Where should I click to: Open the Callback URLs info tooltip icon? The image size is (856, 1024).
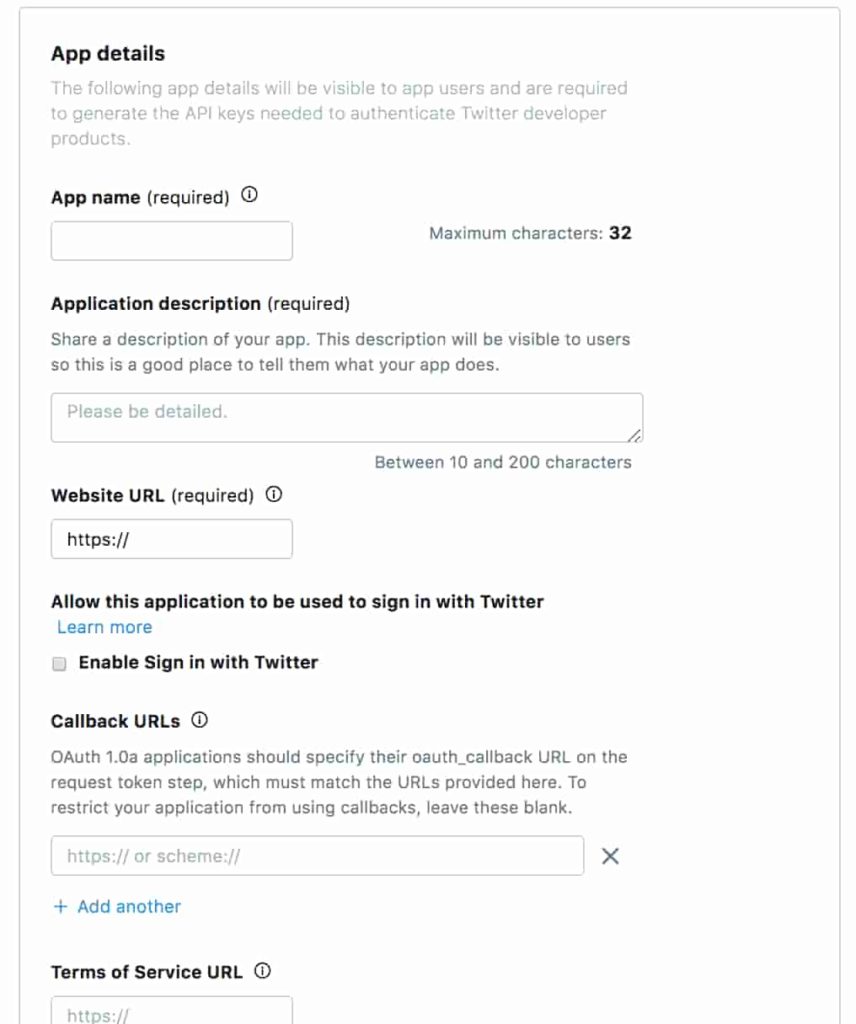pos(199,720)
